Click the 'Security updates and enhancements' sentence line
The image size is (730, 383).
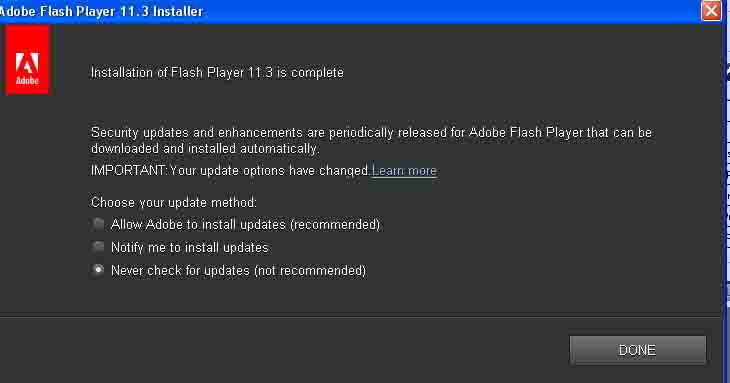click(x=371, y=133)
